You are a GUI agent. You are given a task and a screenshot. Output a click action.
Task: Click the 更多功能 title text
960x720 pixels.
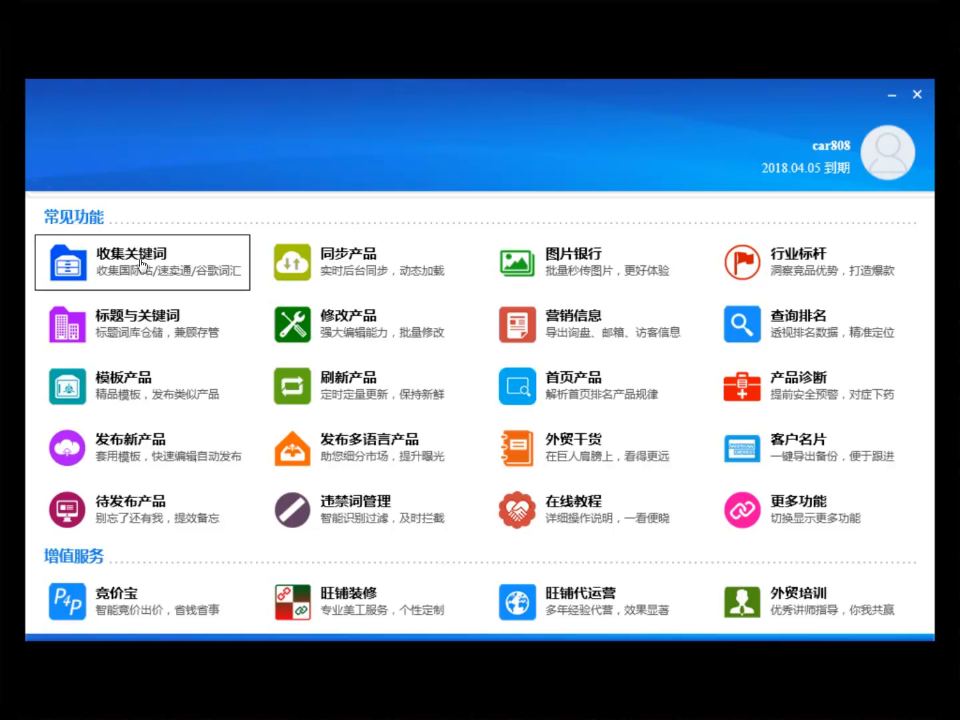798,501
